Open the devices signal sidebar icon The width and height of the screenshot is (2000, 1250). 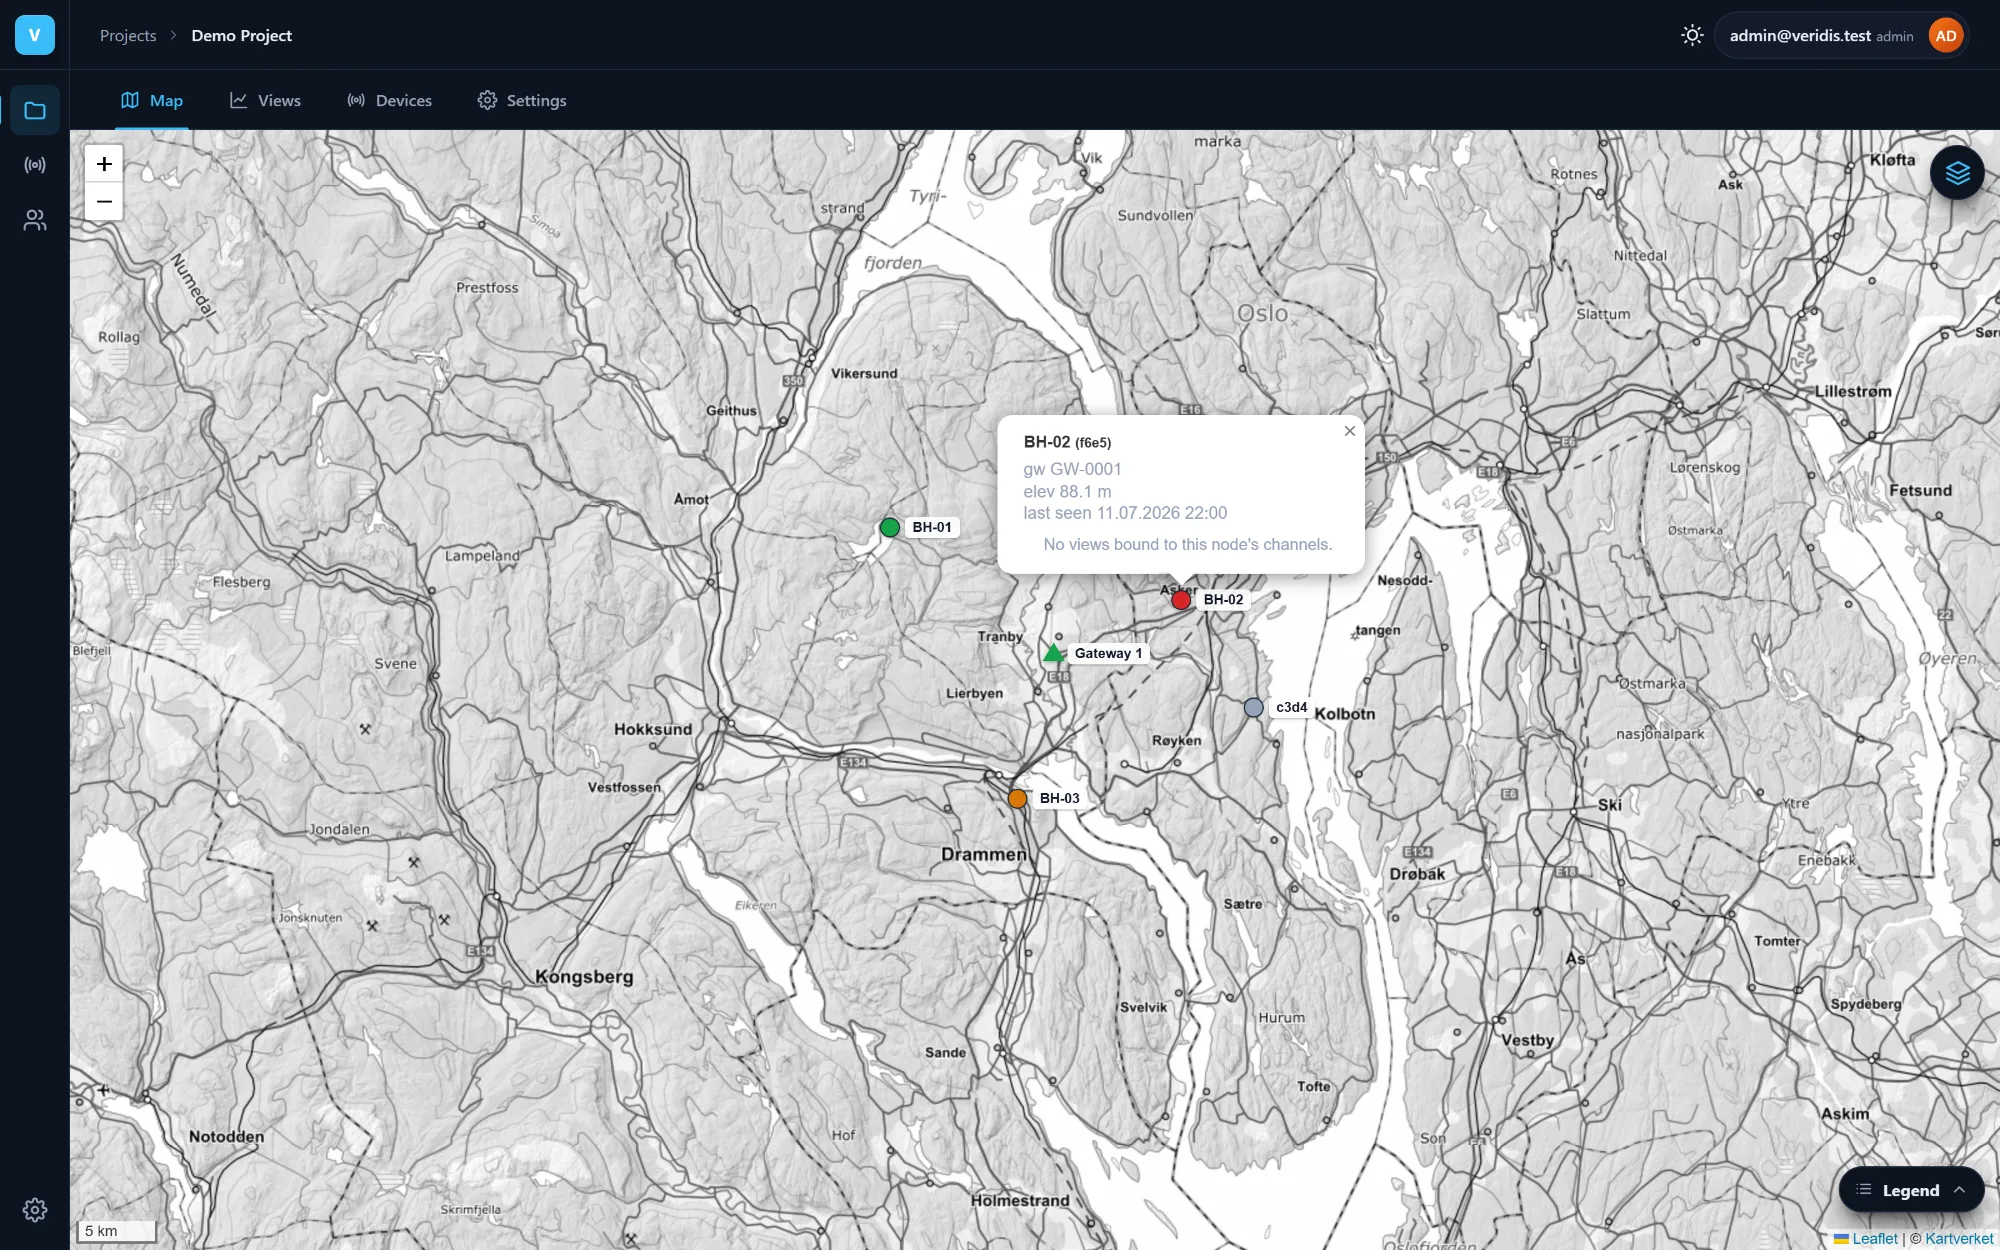[35, 165]
